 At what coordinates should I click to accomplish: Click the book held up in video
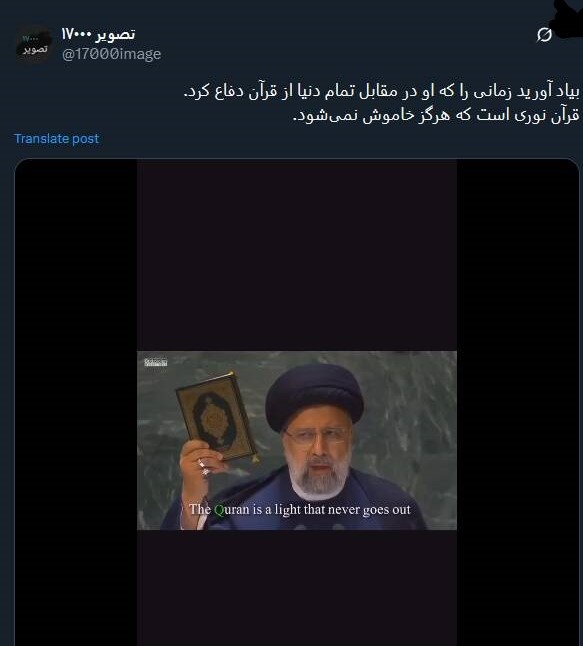click(217, 416)
